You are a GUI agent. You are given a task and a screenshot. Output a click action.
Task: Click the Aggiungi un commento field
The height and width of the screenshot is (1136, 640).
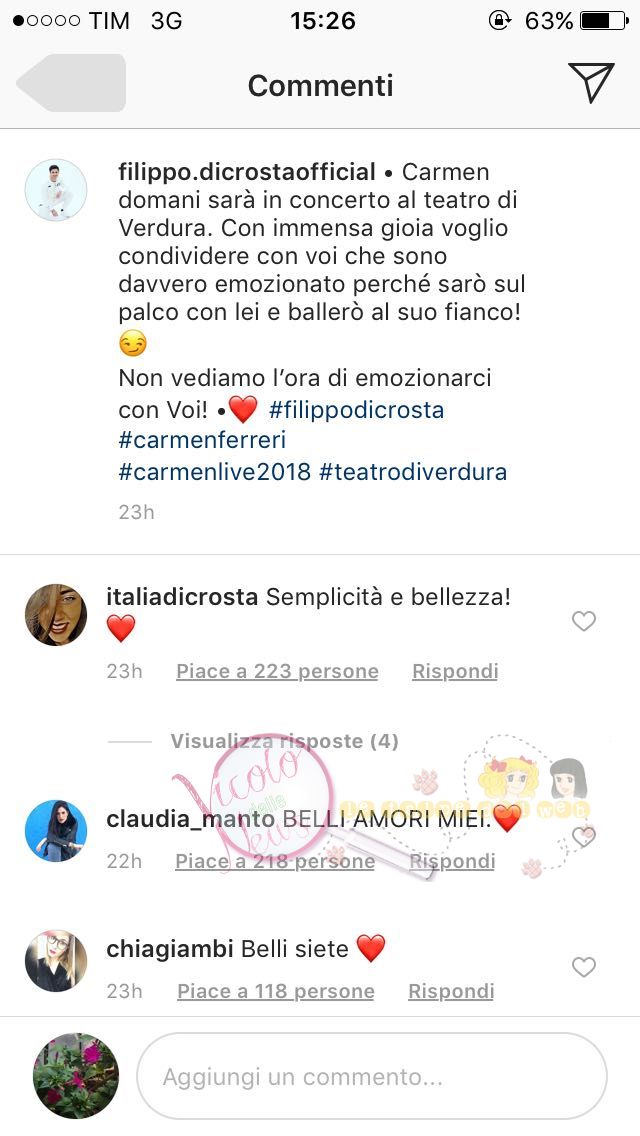(x=372, y=1077)
